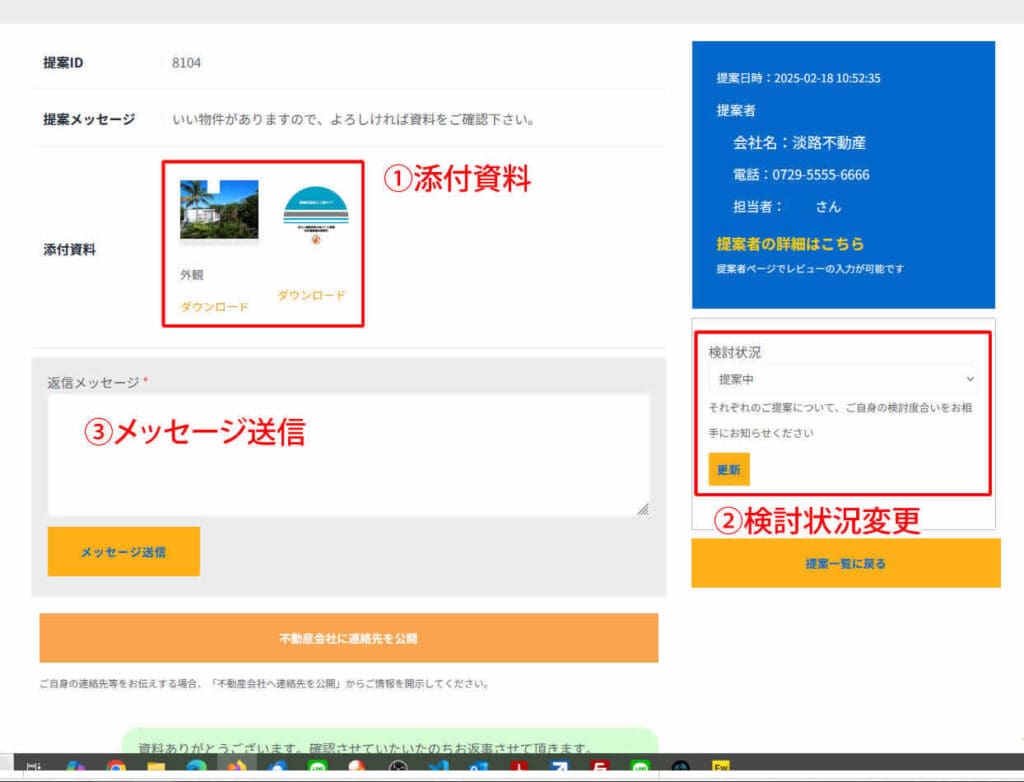Click 不動産会社に連絡先を公開 to share contact info
Image resolution: width=1024 pixels, height=782 pixels.
347,636
